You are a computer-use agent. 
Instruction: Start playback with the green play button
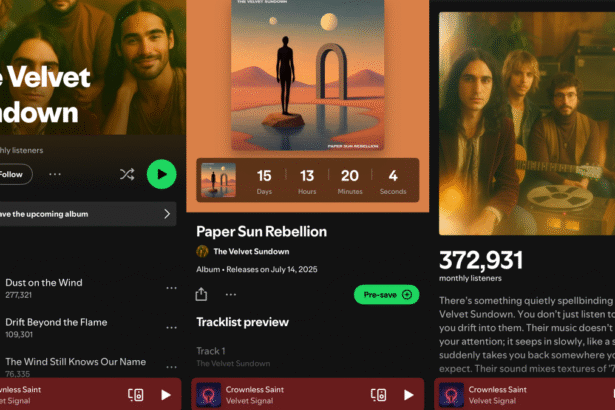point(162,174)
